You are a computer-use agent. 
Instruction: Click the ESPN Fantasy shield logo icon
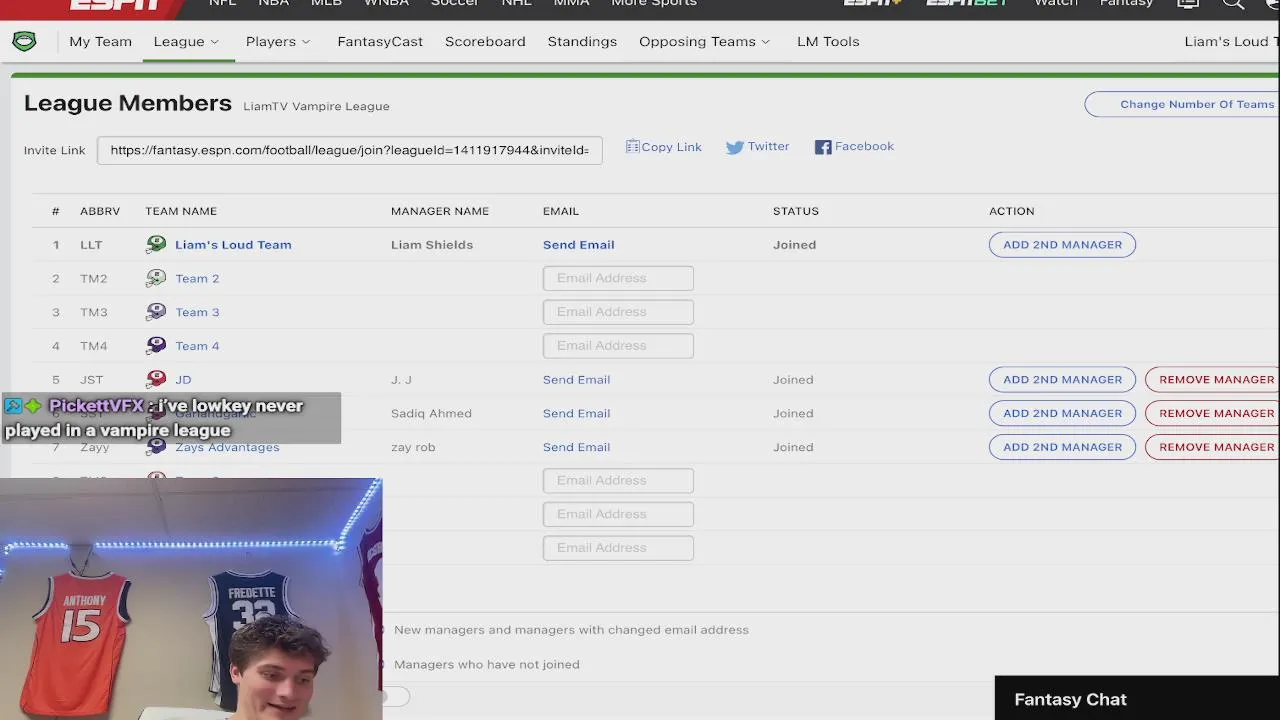tap(24, 41)
